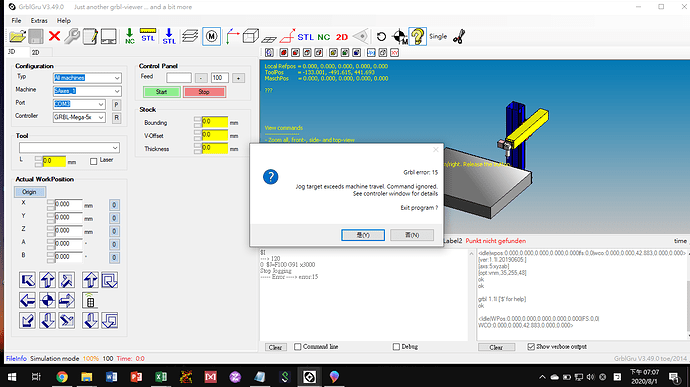Open file with the folder icon
Image resolution: width=690 pixels, height=387 pixels.
point(18,37)
